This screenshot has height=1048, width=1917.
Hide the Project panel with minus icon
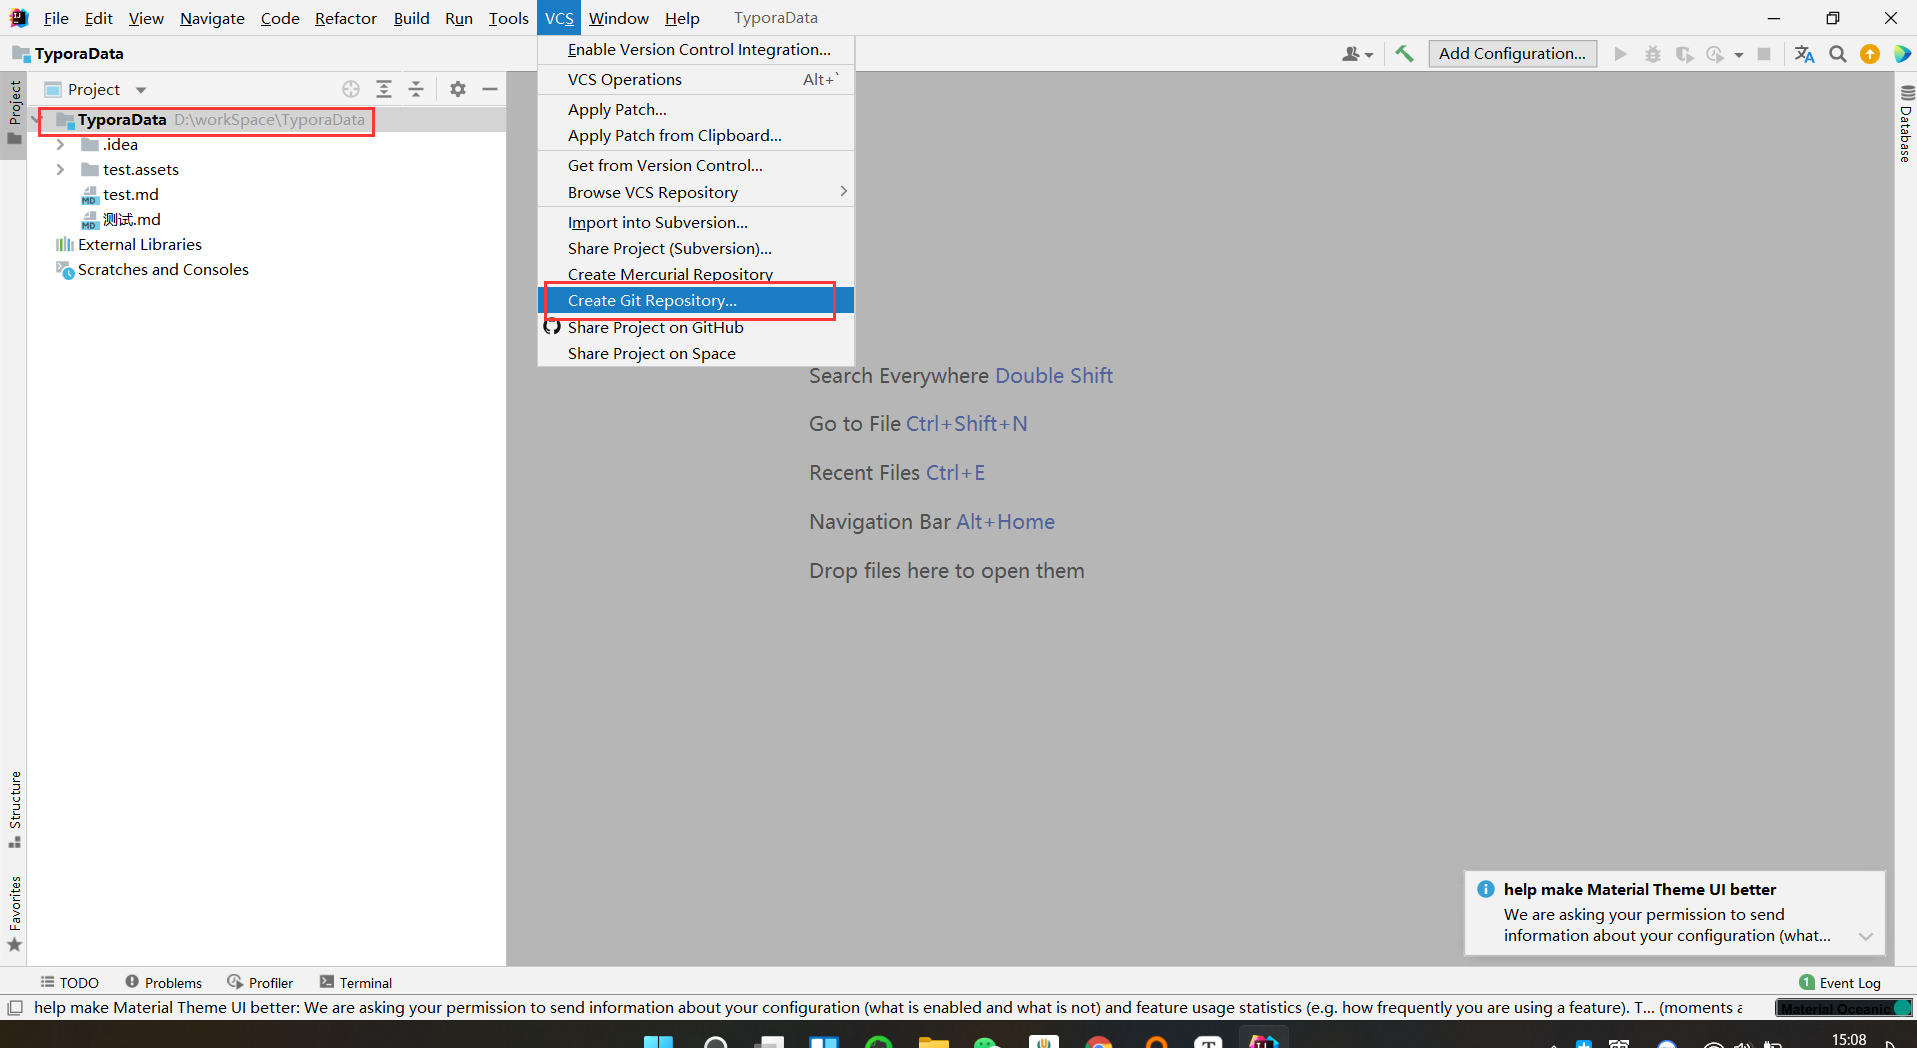pos(490,89)
